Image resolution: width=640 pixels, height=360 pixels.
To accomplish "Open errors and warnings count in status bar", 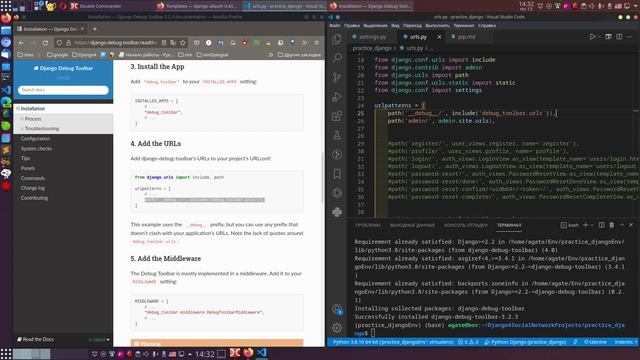I will pyautogui.click(x=468, y=342).
